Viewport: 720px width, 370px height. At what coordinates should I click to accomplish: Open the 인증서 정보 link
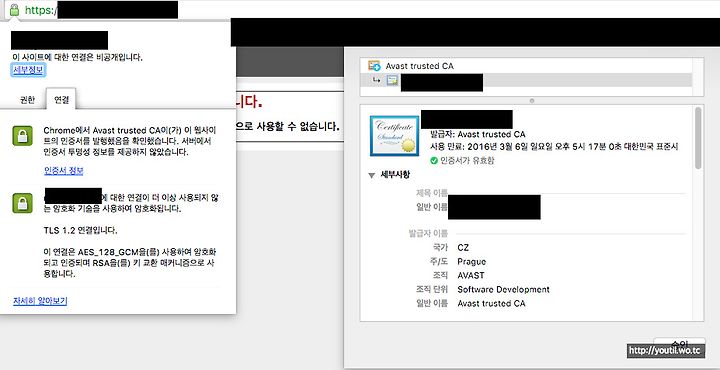pyautogui.click(x=64, y=171)
